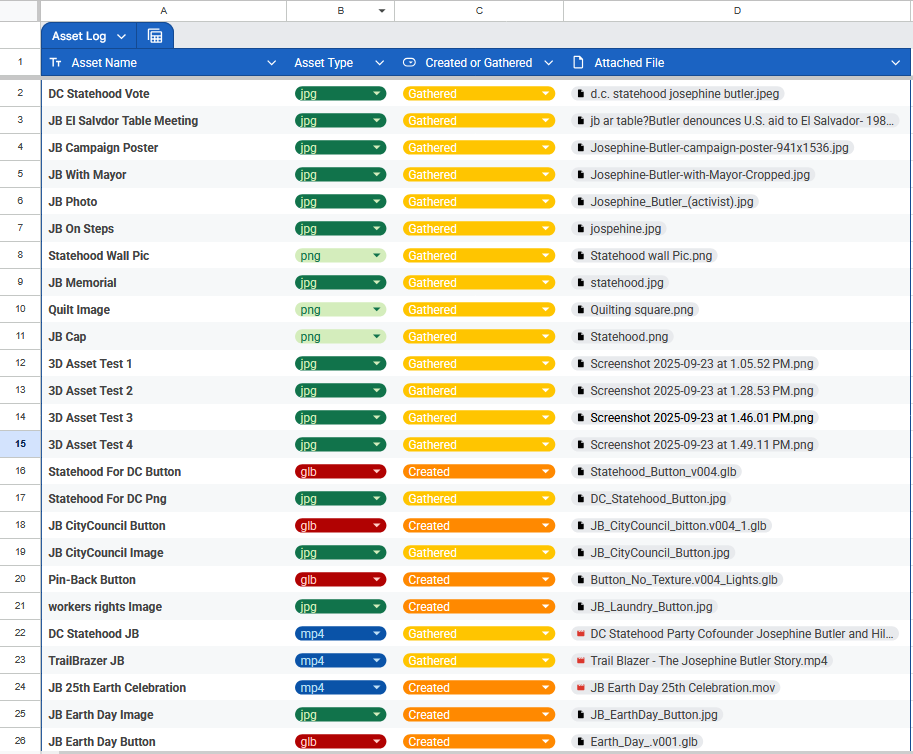913x754 pixels.
Task: Open the Attached File column options chevron
Action: click(x=895, y=63)
